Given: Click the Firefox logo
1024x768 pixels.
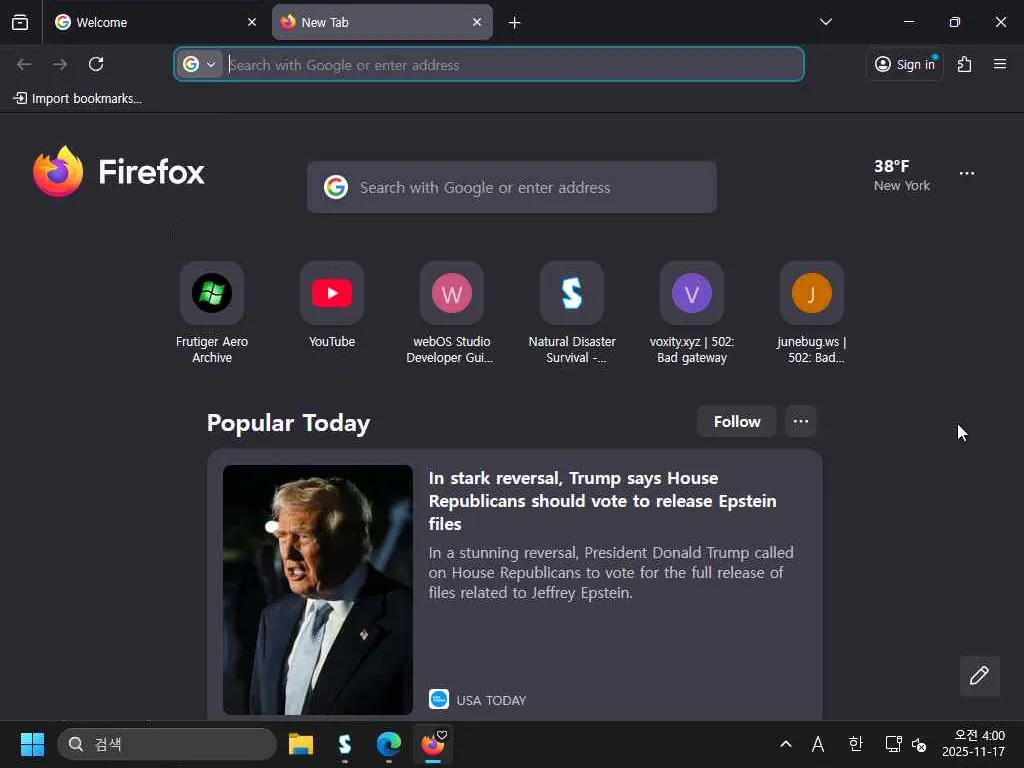Looking at the screenshot, I should 119,172.
